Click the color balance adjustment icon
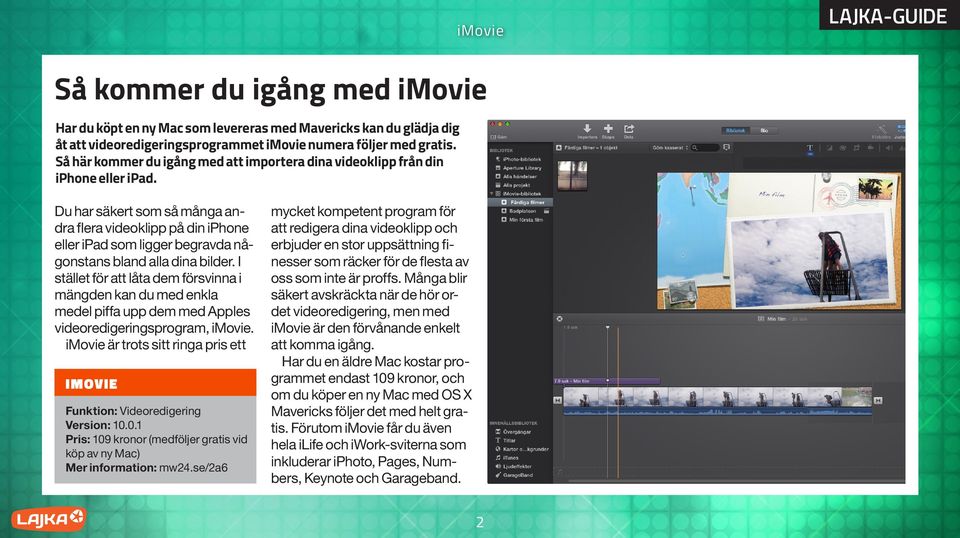This screenshot has width=960, height=538. (x=830, y=148)
